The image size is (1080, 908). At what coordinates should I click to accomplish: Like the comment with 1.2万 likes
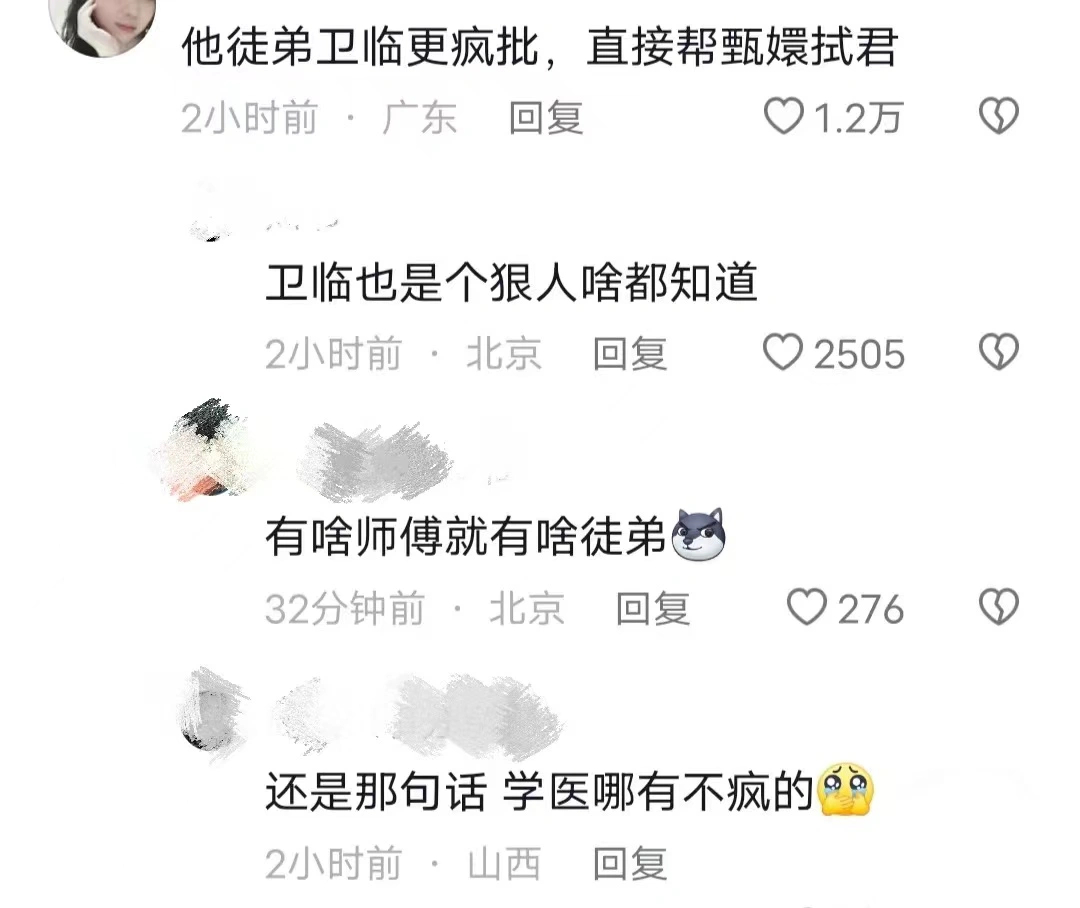(x=784, y=116)
